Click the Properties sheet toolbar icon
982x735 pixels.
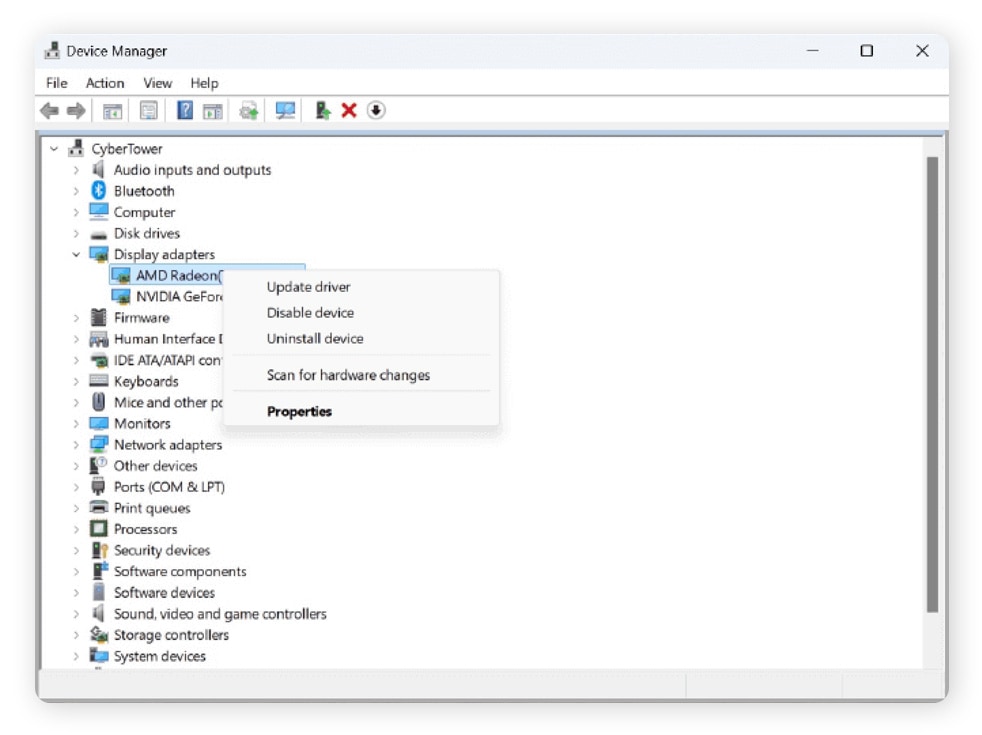click(148, 111)
